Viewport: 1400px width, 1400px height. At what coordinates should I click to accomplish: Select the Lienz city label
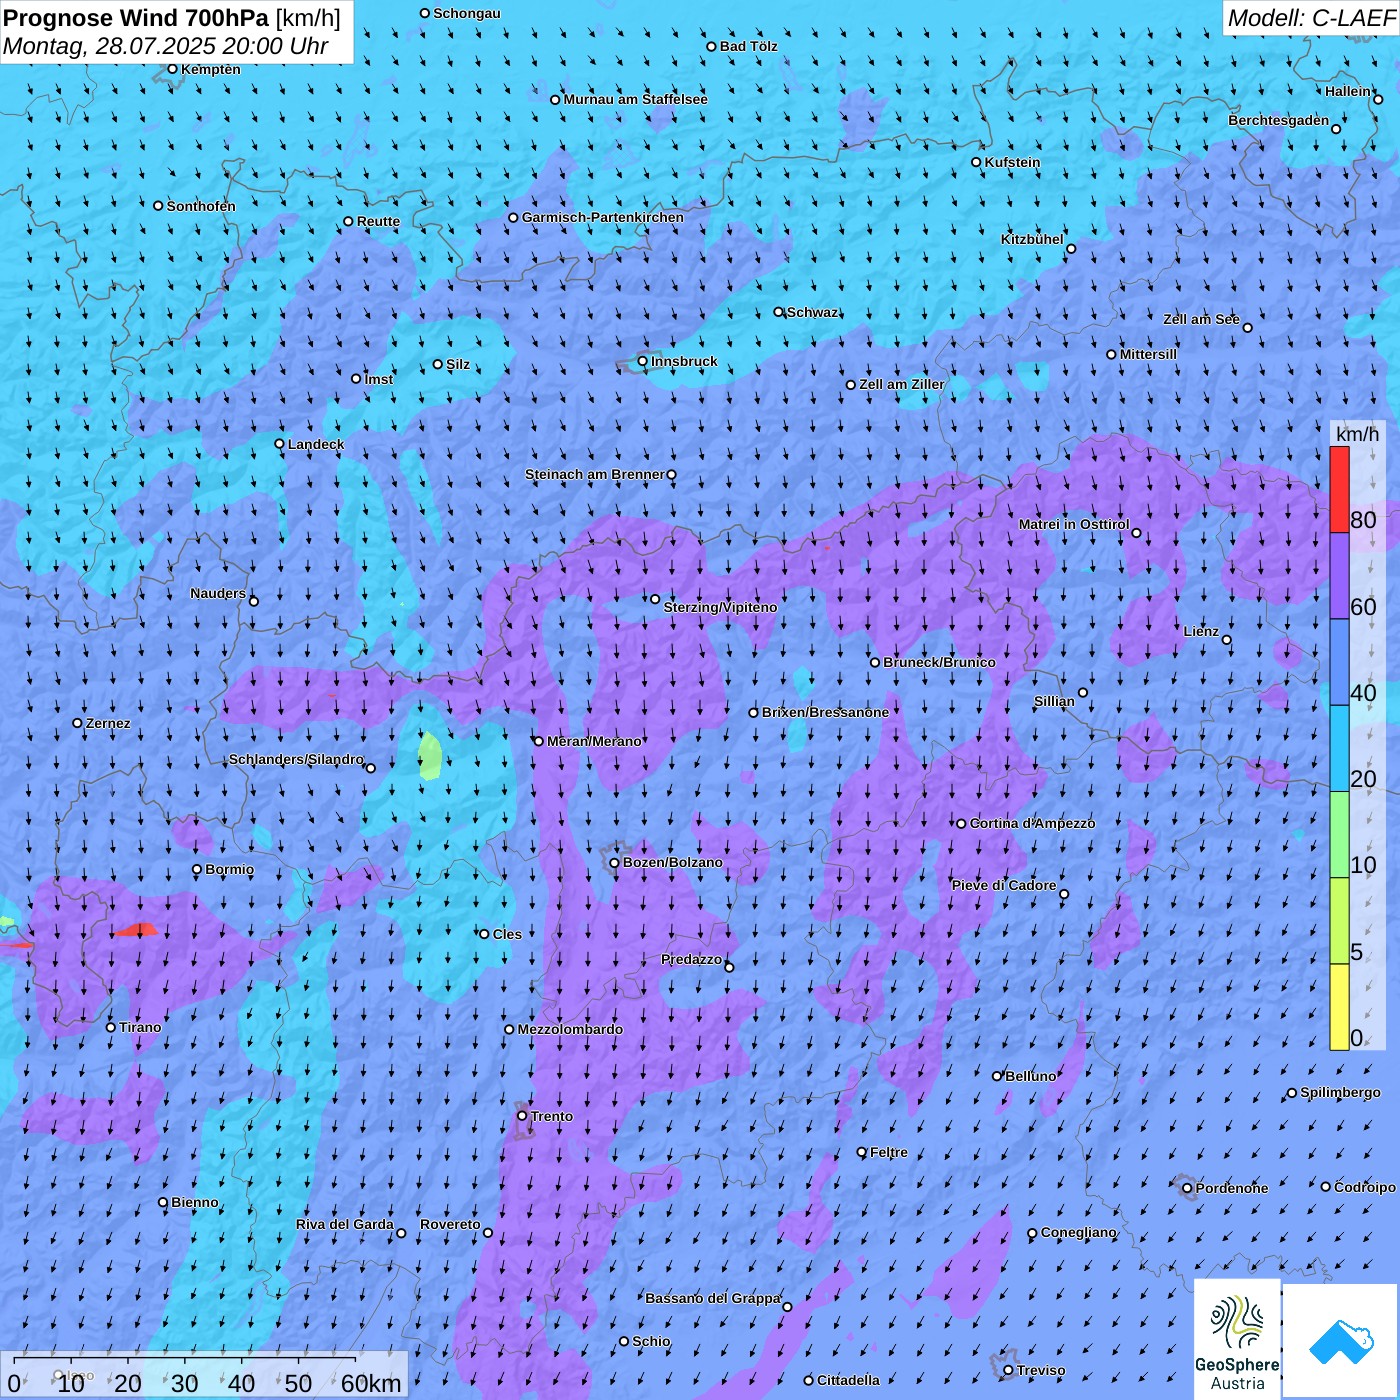(1201, 631)
